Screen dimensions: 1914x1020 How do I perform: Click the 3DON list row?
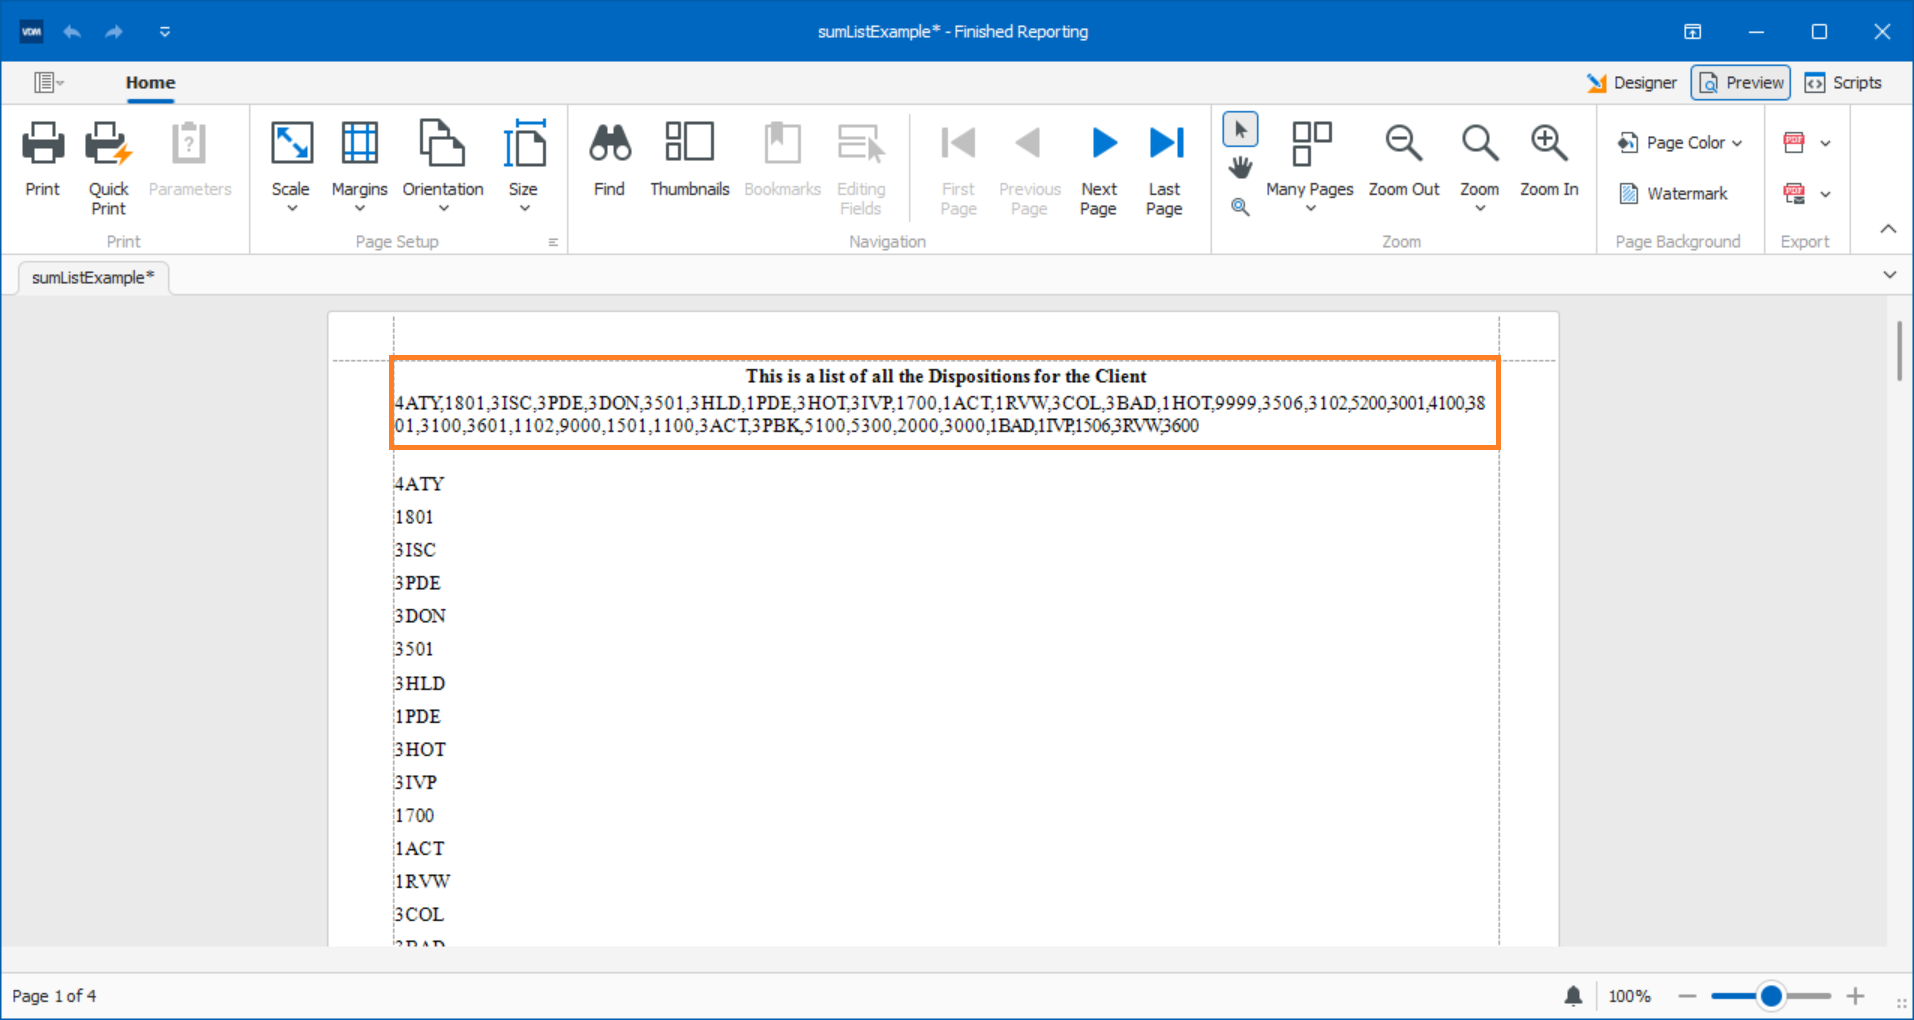coord(420,616)
